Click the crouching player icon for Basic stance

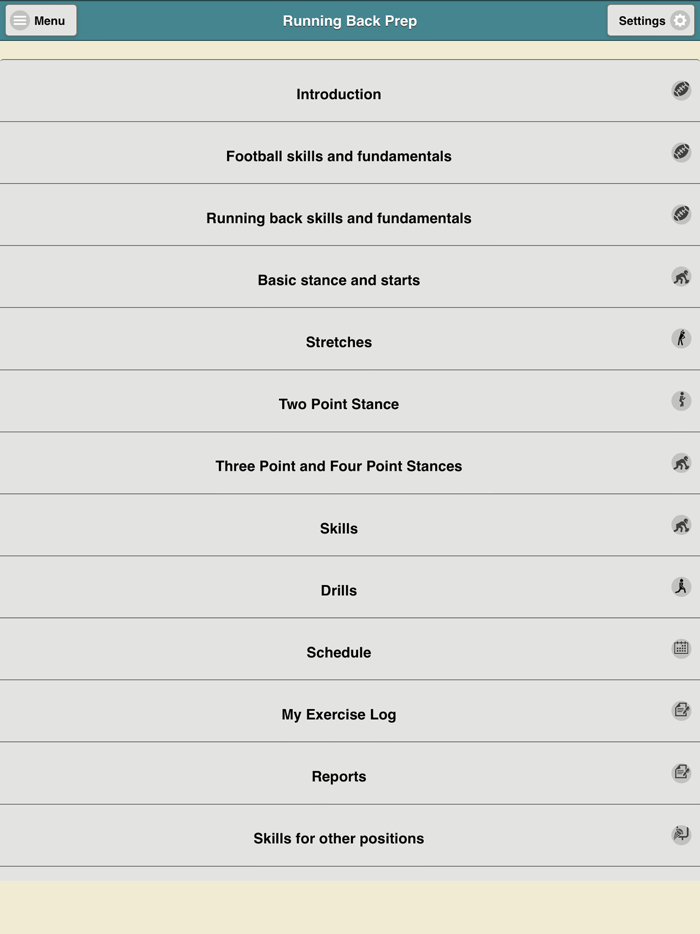coord(681,277)
